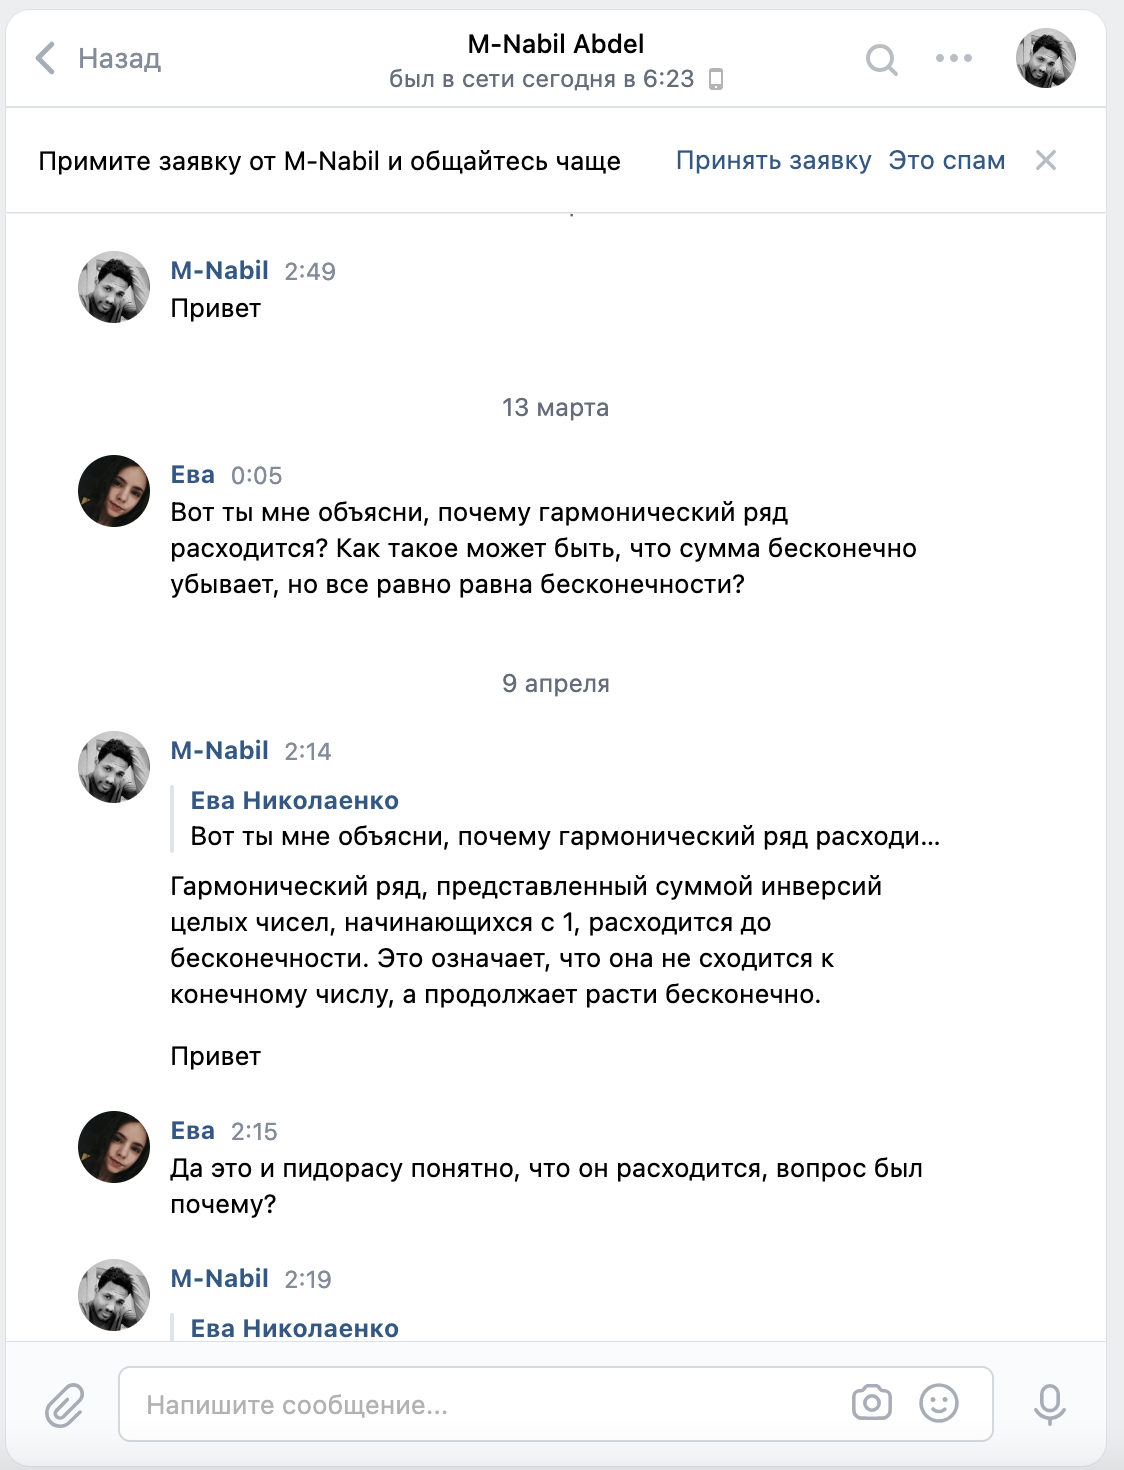
Task: Click the profile avatar in top right corner
Action: click(x=1045, y=58)
